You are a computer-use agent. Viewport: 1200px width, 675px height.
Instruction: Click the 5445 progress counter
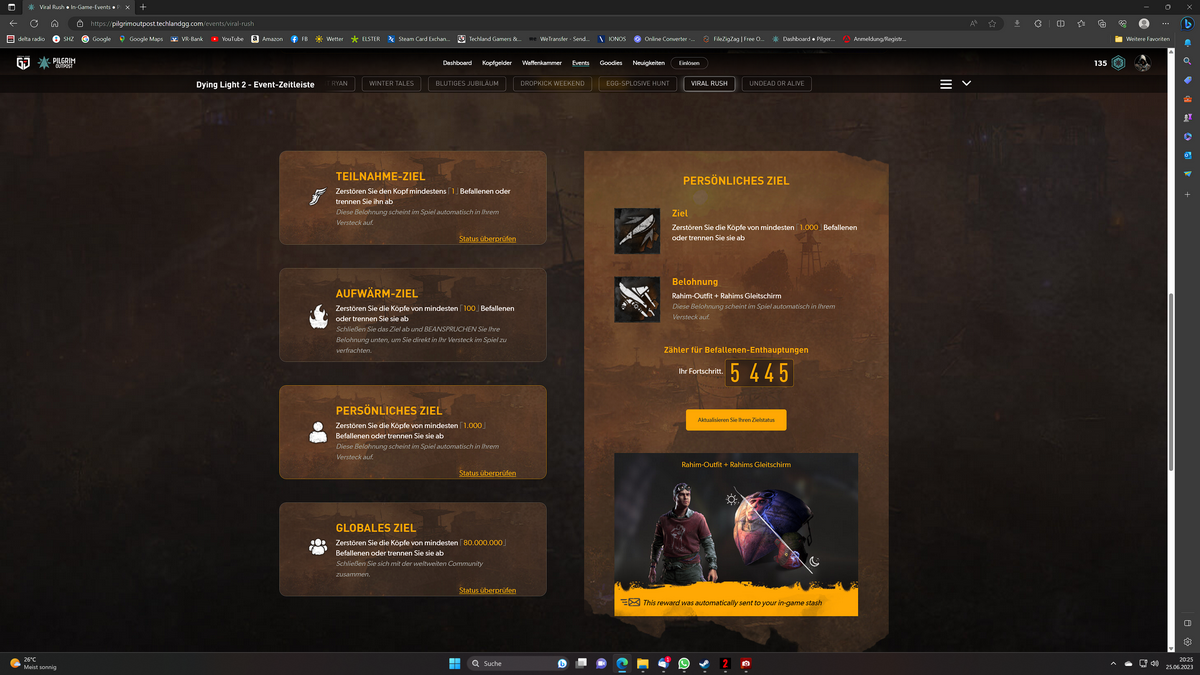tap(759, 374)
